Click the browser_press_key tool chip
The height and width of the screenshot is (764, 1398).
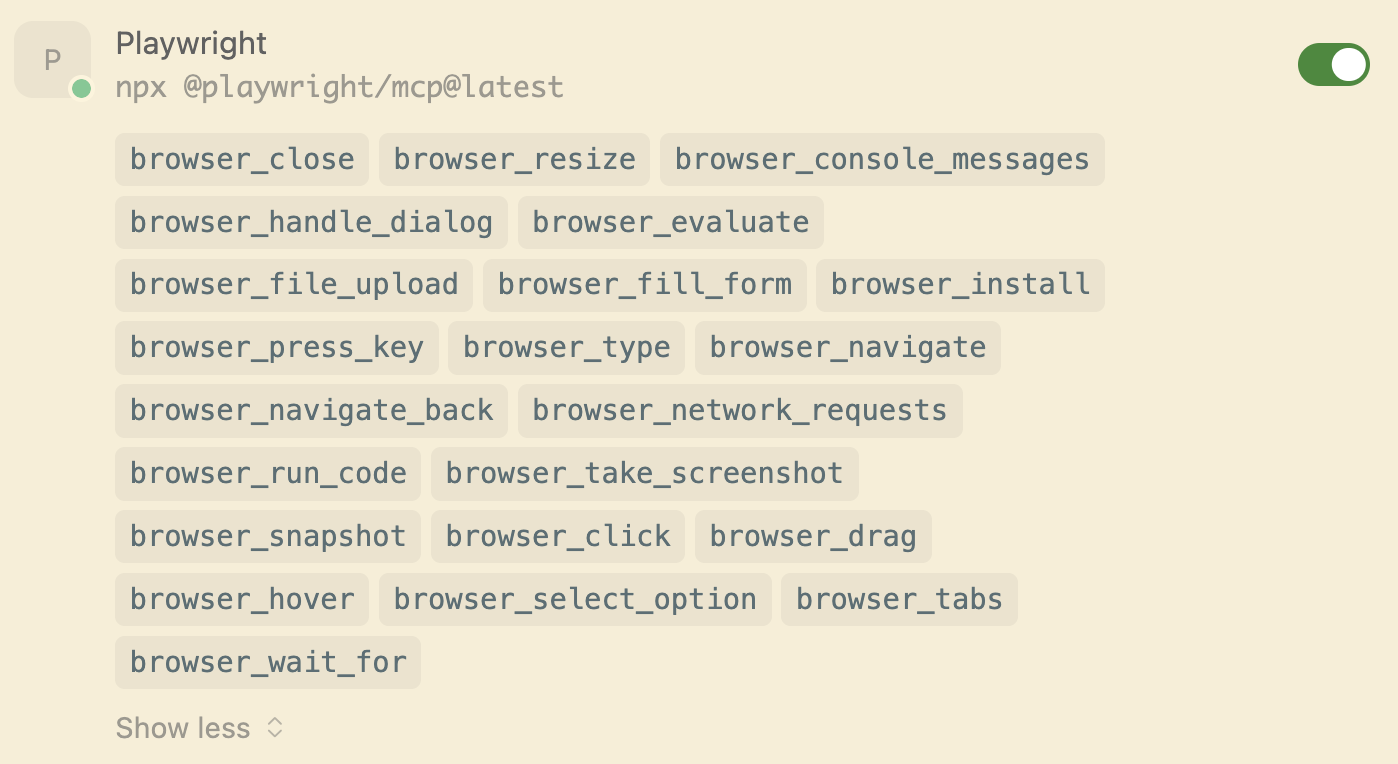(277, 348)
